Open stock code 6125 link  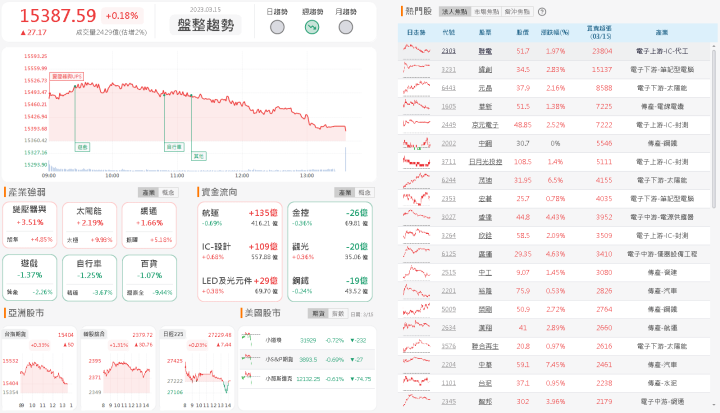[449, 254]
